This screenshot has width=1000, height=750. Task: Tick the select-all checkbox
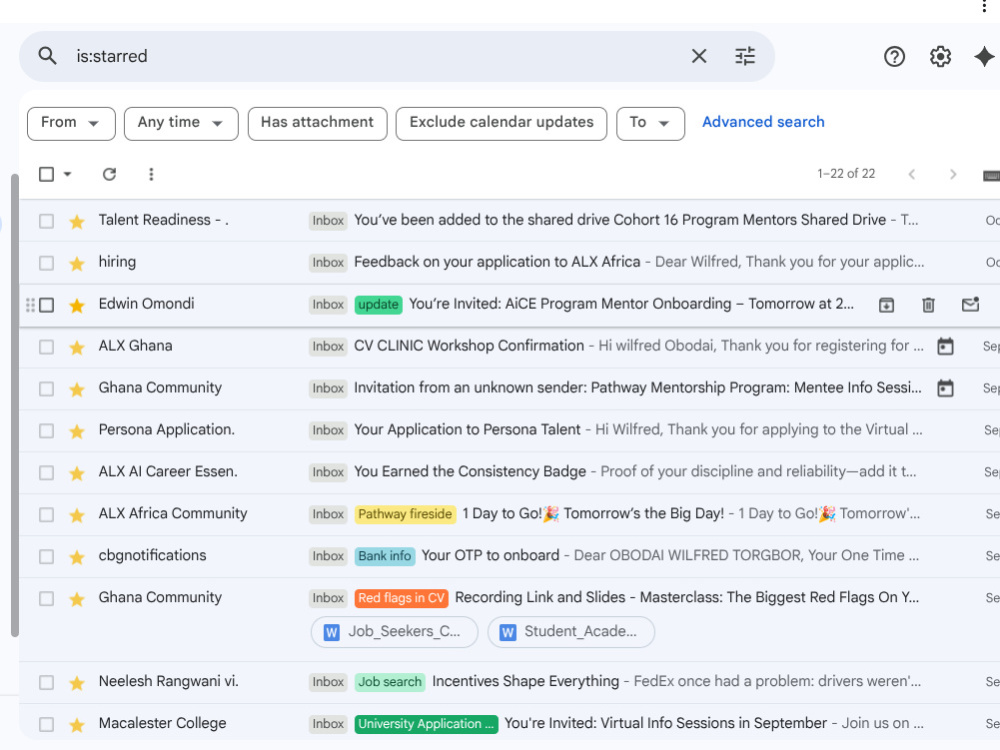point(46,174)
